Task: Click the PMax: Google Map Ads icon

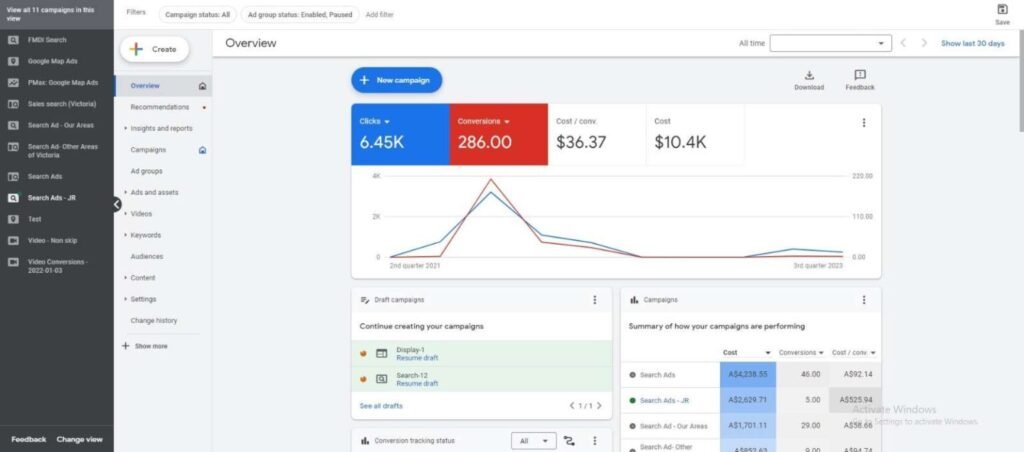Action: click(x=13, y=83)
